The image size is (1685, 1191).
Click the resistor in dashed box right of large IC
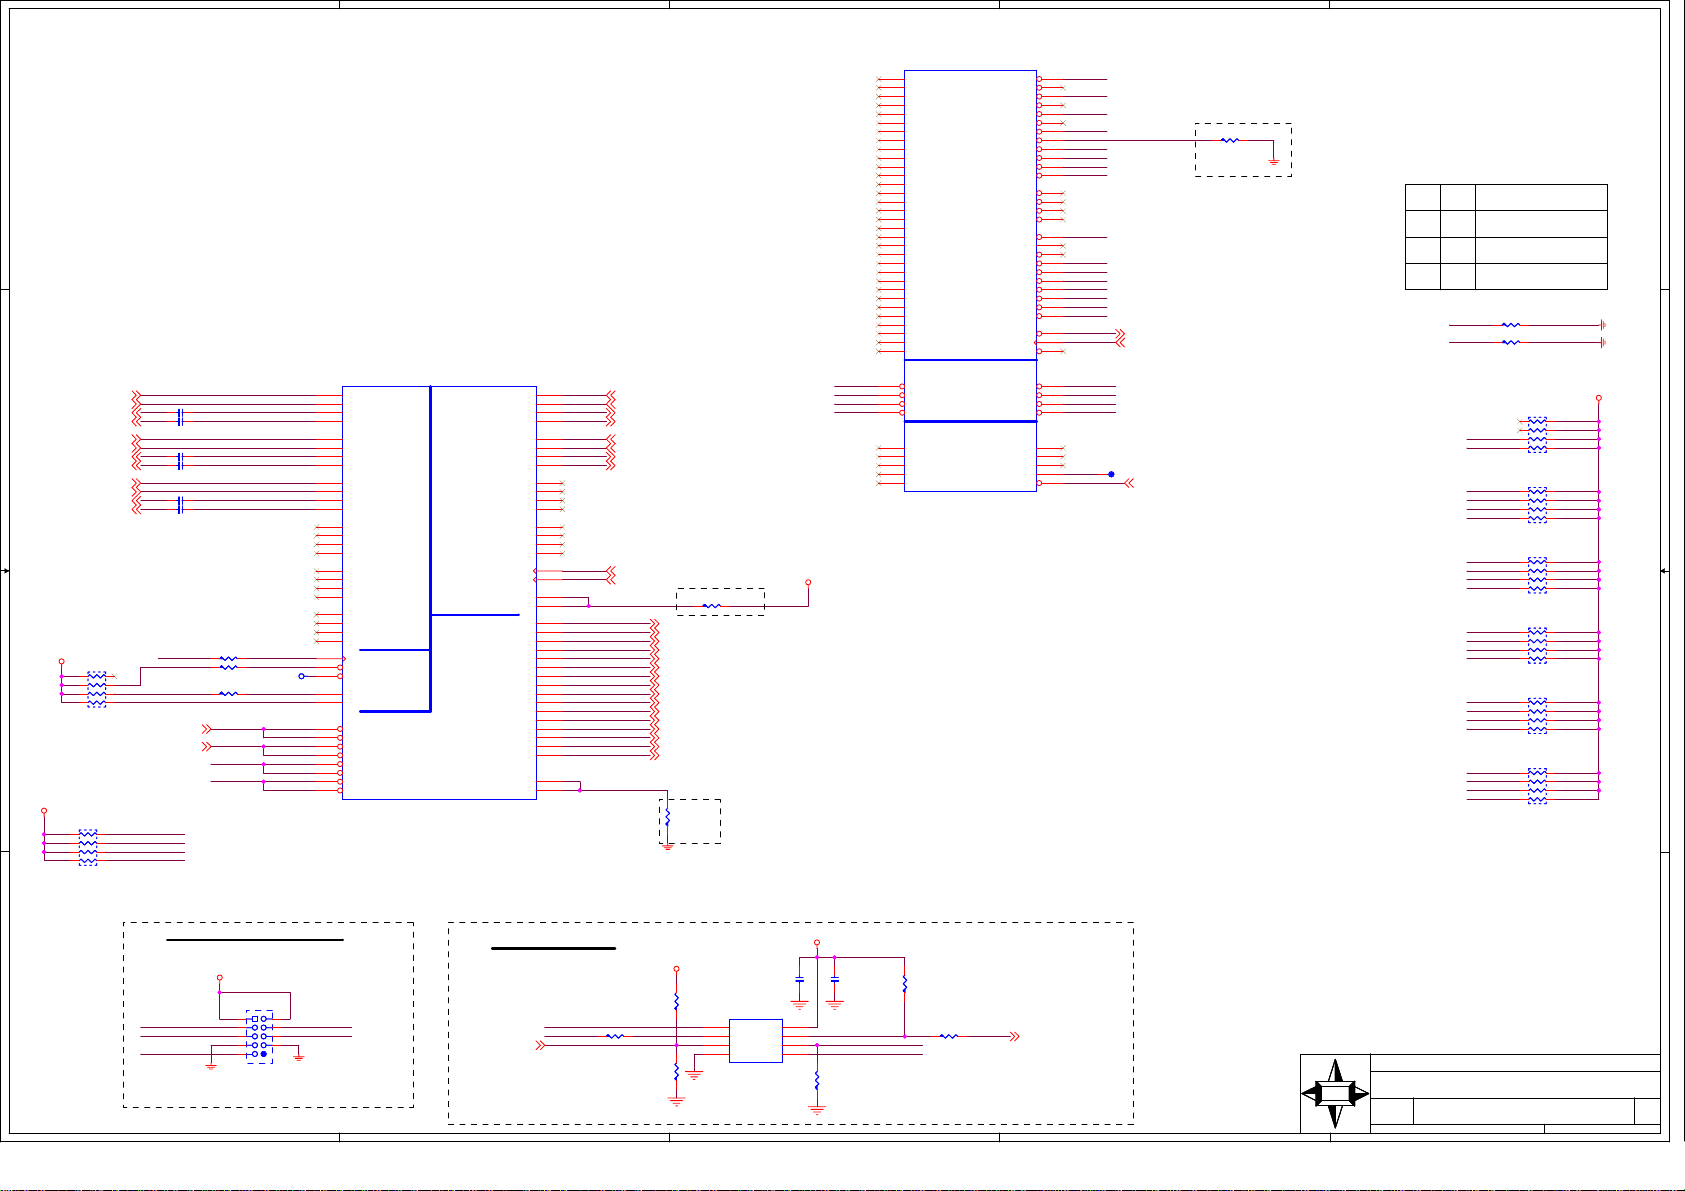(711, 606)
